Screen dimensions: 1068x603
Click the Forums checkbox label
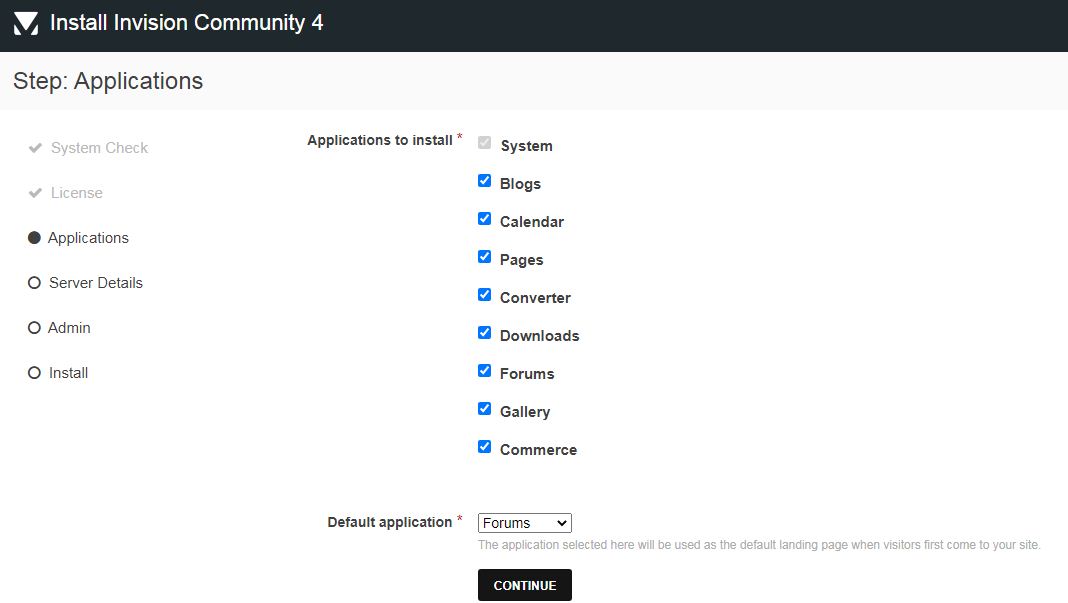[527, 373]
